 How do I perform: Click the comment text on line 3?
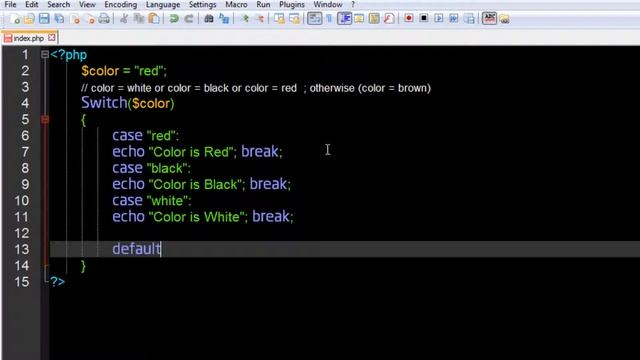point(256,88)
